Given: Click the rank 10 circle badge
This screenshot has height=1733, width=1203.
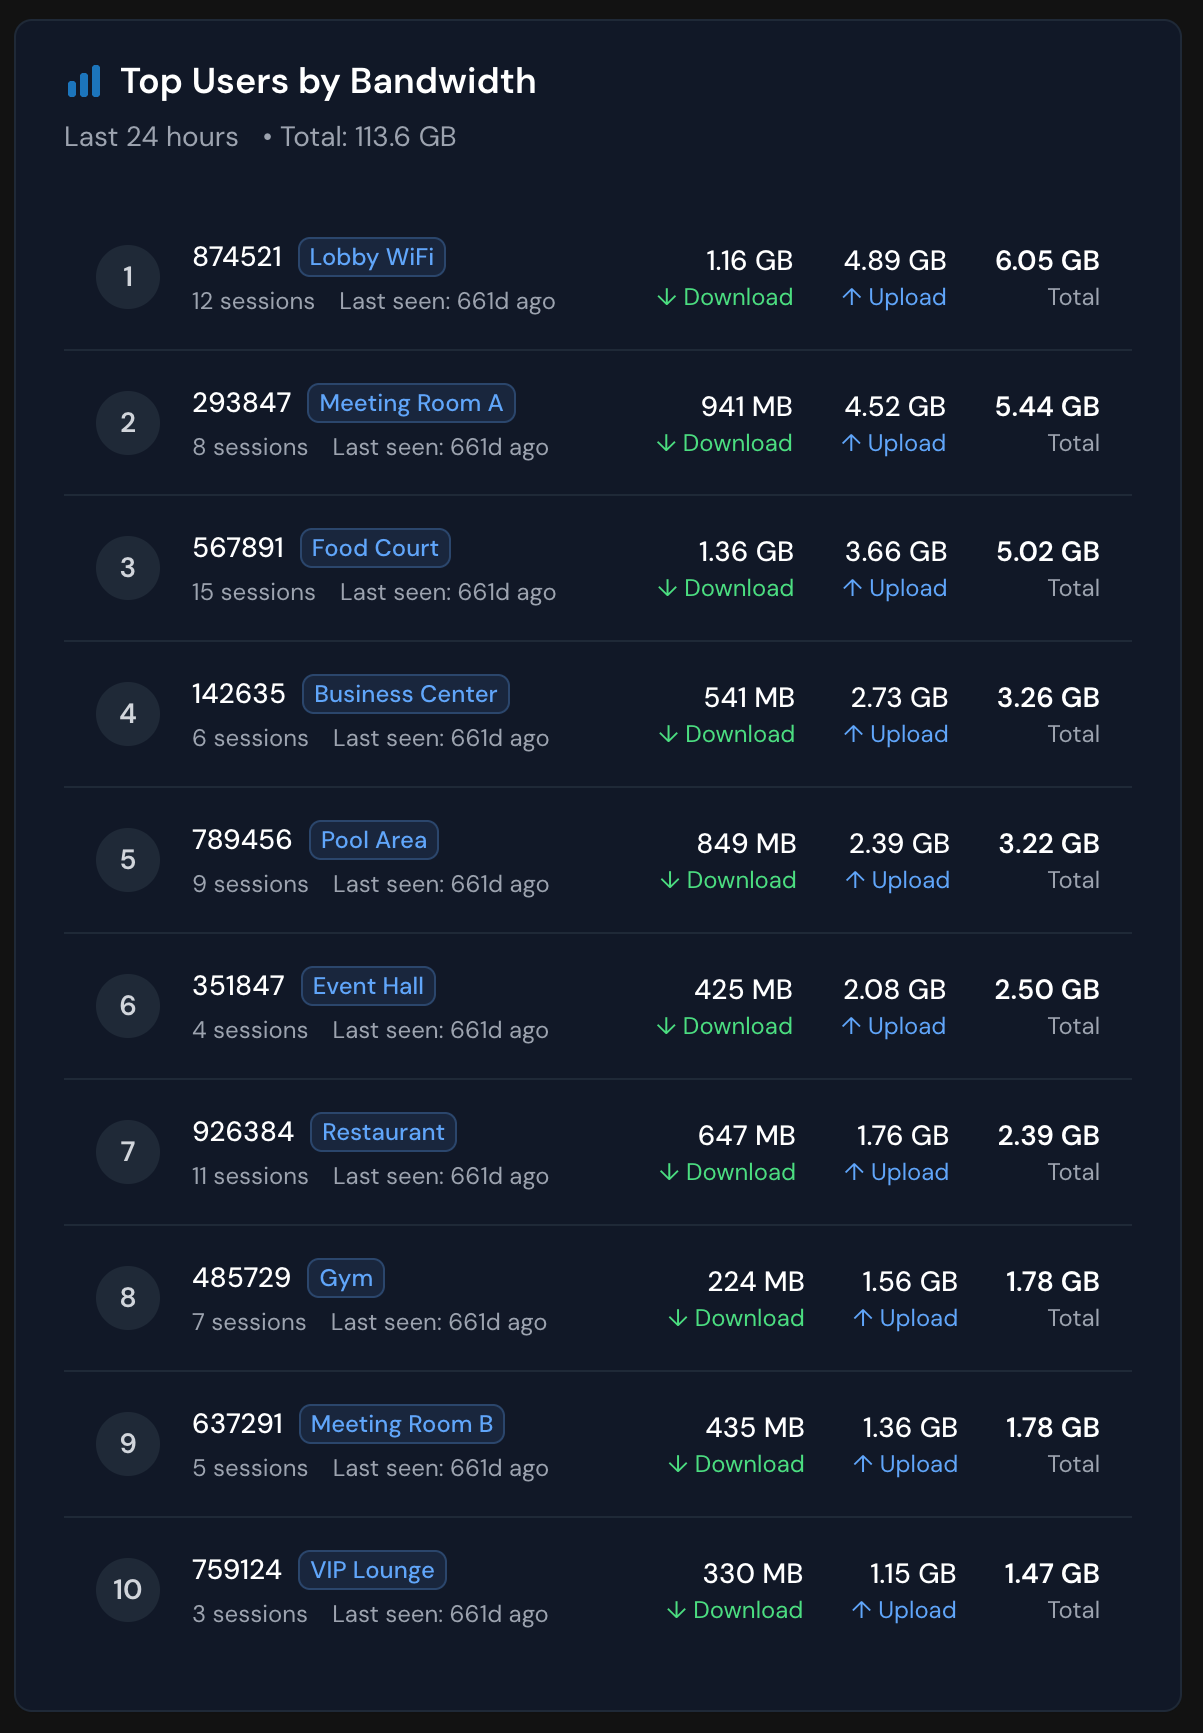Looking at the screenshot, I should pos(128,1589).
